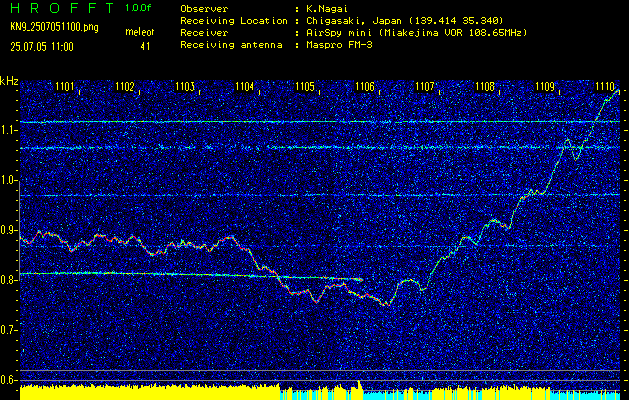Click the antenna name Maspro FM-3
This screenshot has width=629, height=400.
(339, 45)
